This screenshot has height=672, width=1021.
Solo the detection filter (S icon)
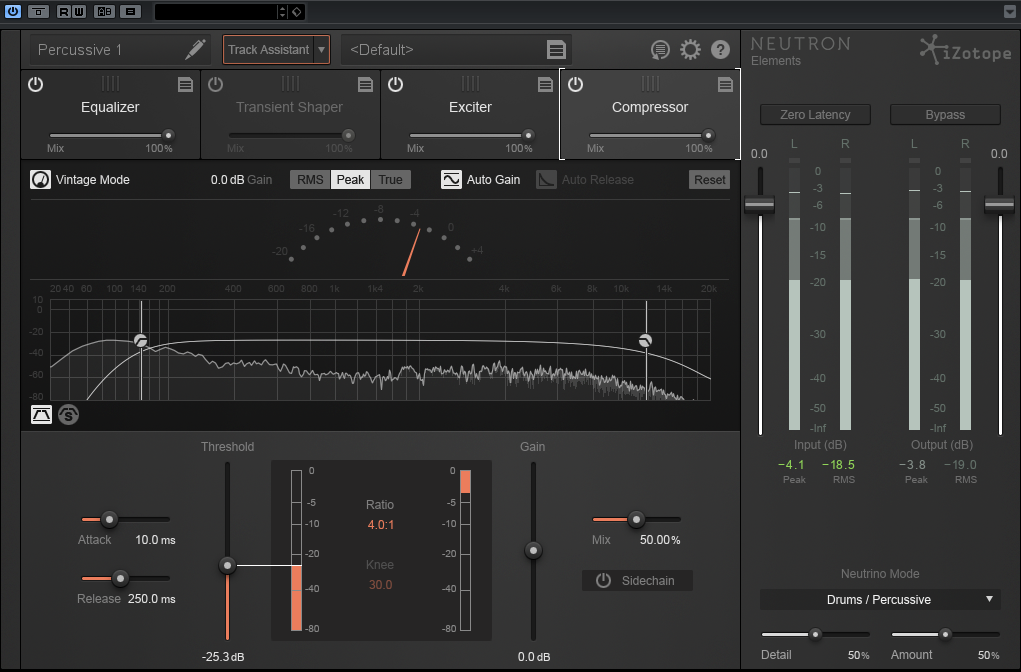[68, 415]
